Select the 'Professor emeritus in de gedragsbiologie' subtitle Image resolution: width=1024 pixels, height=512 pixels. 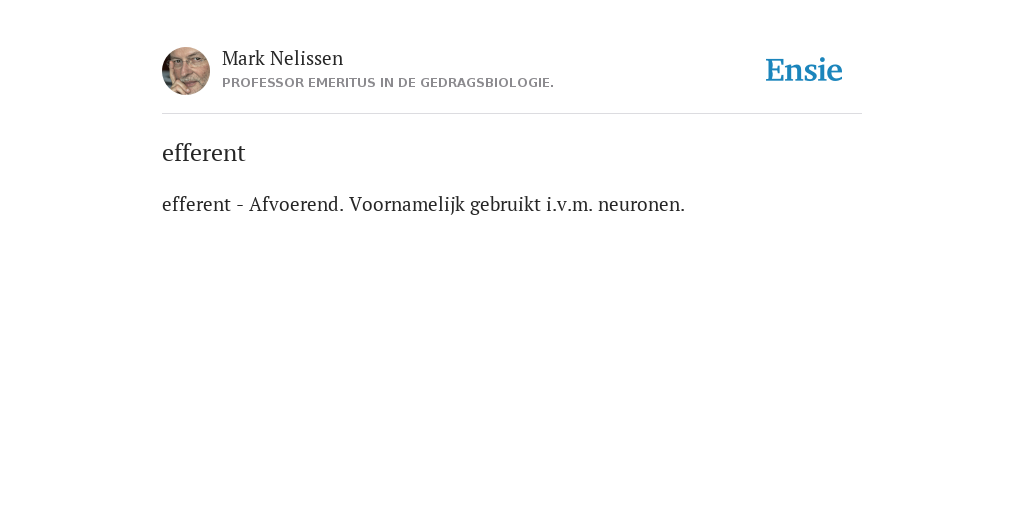[x=388, y=83]
